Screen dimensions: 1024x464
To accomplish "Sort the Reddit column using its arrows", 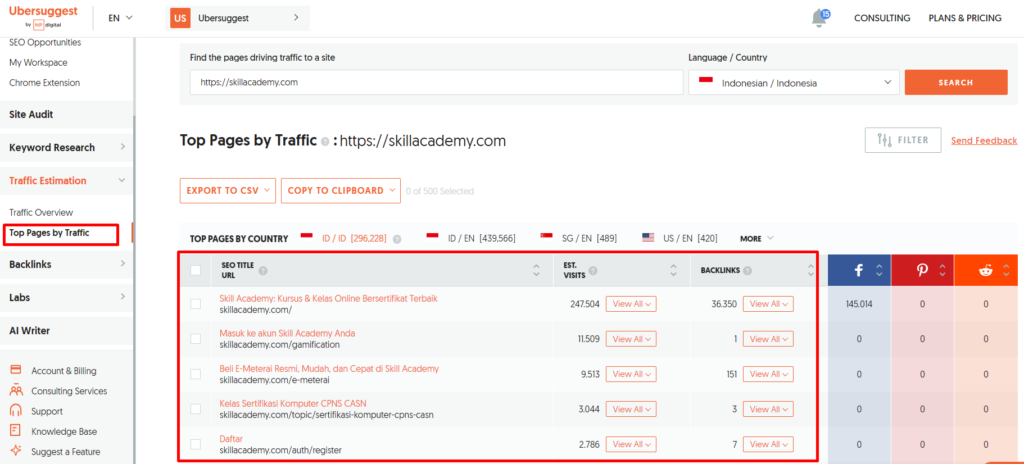I will click(x=1006, y=270).
